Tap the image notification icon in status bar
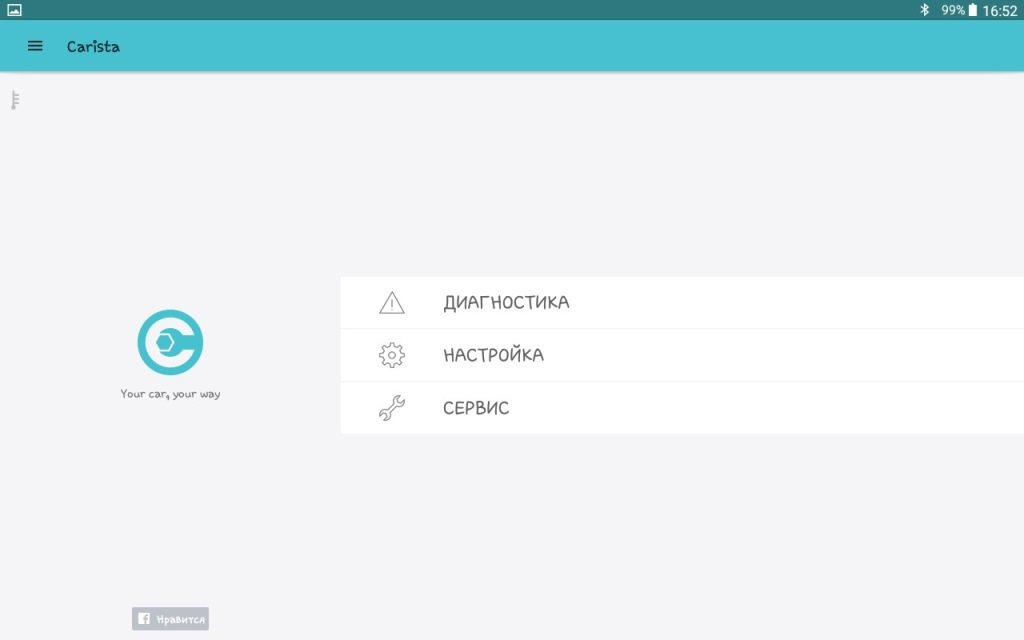The image size is (1024, 640). pos(14,10)
